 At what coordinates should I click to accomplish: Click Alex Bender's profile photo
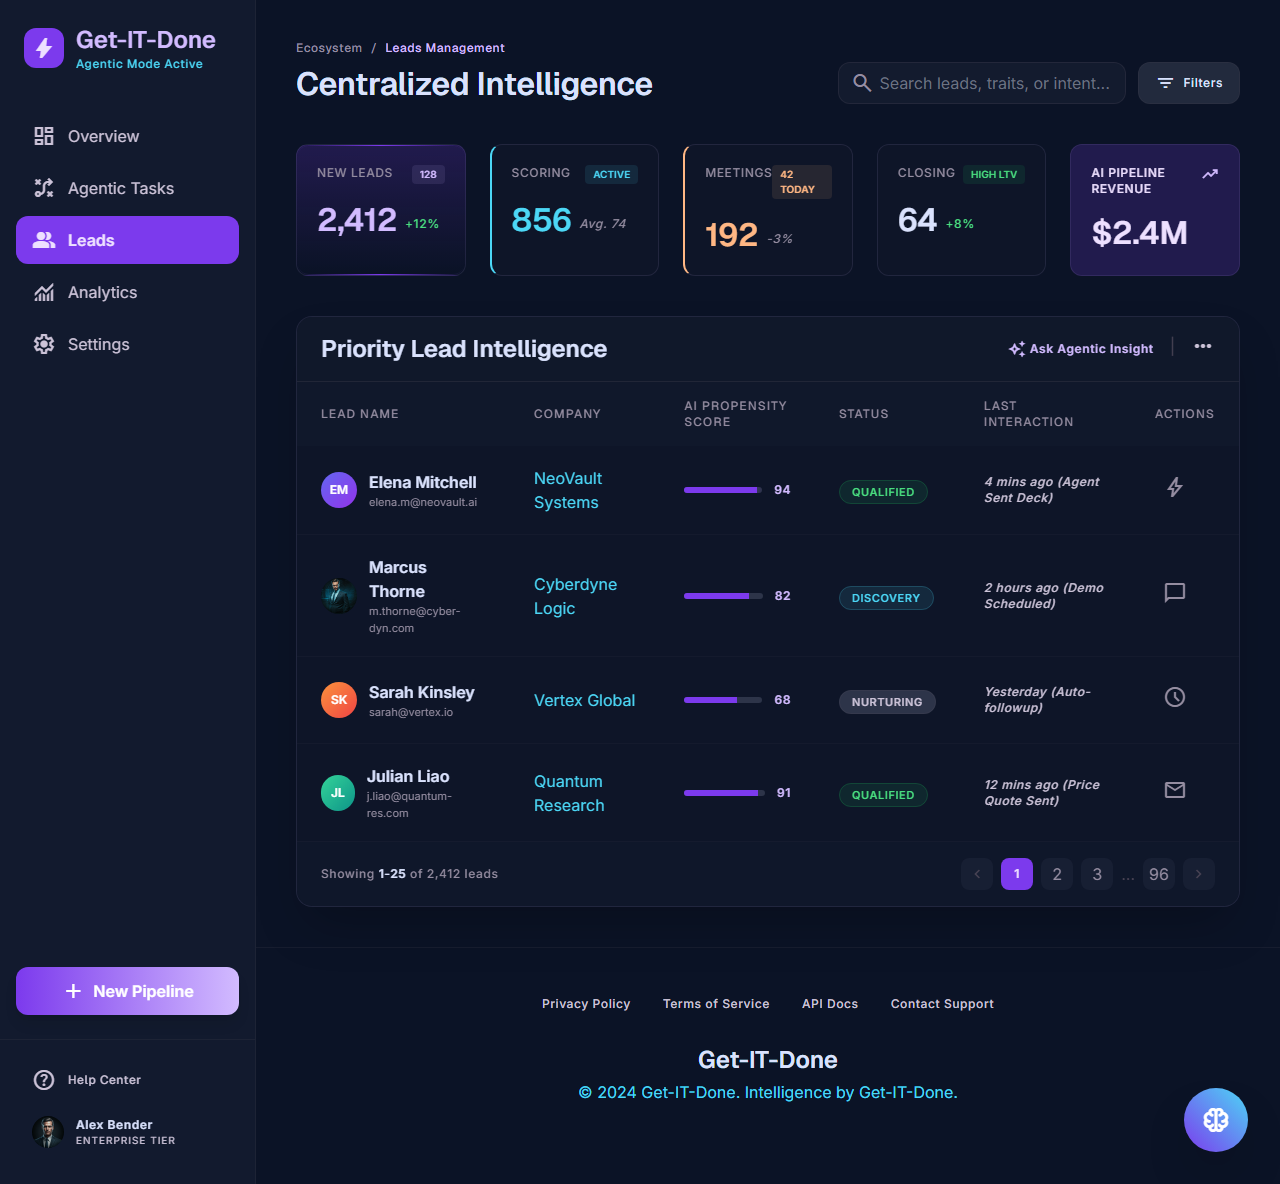(x=48, y=1132)
